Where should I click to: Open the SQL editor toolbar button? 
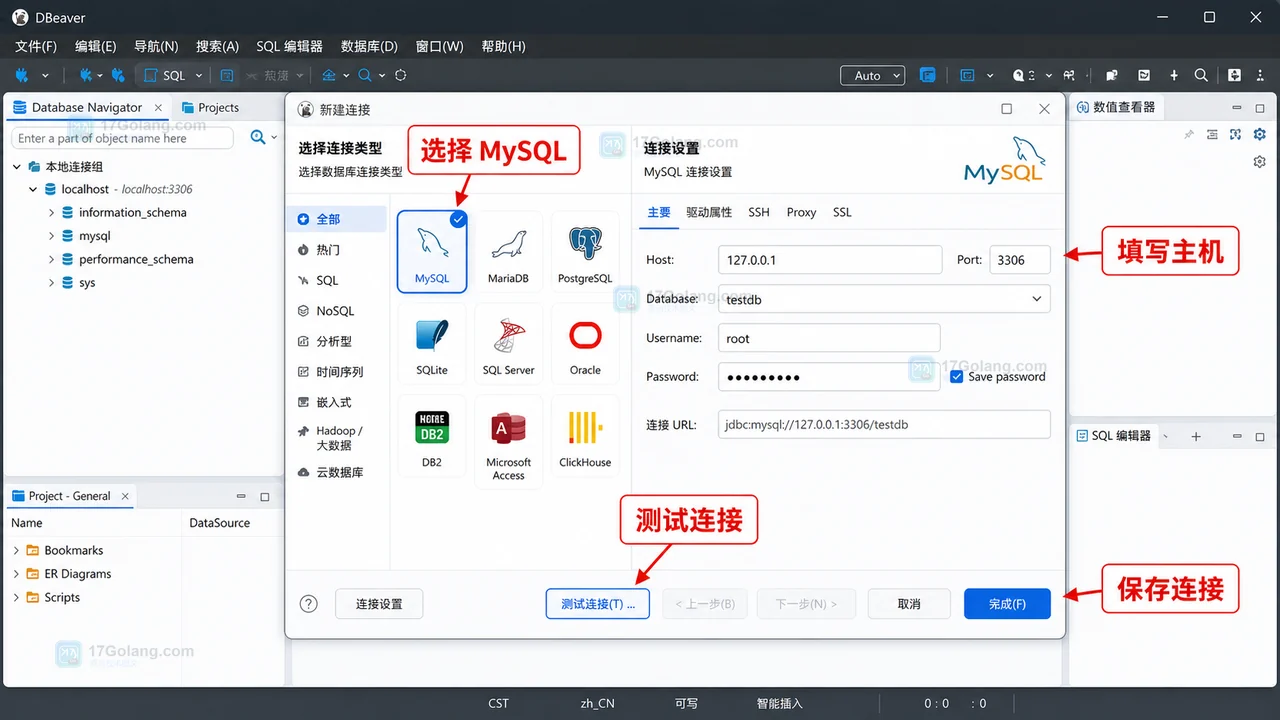click(x=165, y=75)
